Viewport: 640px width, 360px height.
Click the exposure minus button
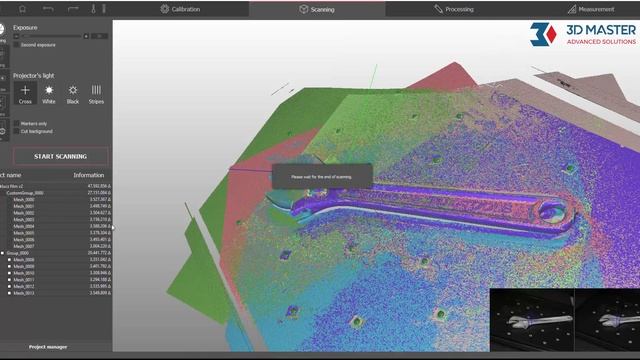coord(16,36)
